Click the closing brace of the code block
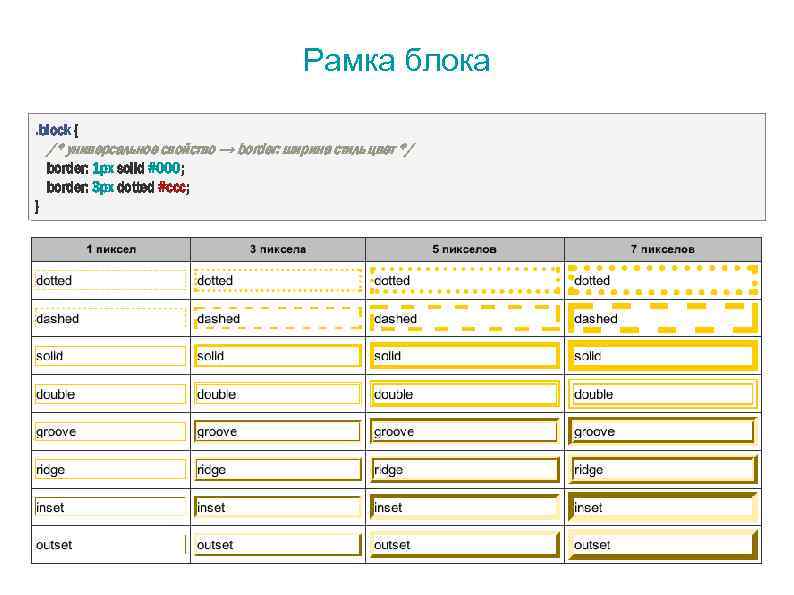Viewport: 794px width, 595px height. 37,206
